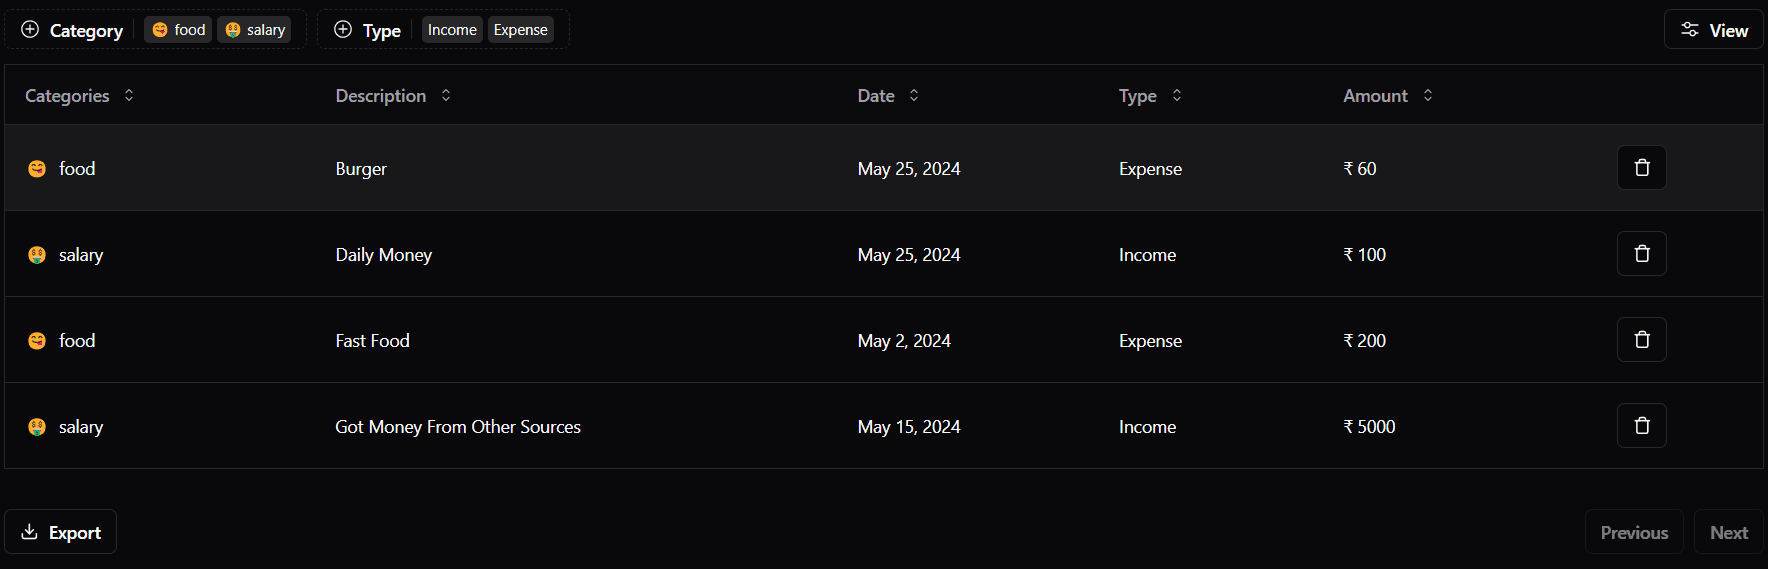Click the plus circle icon beside Type
1768x569 pixels.
(x=343, y=29)
